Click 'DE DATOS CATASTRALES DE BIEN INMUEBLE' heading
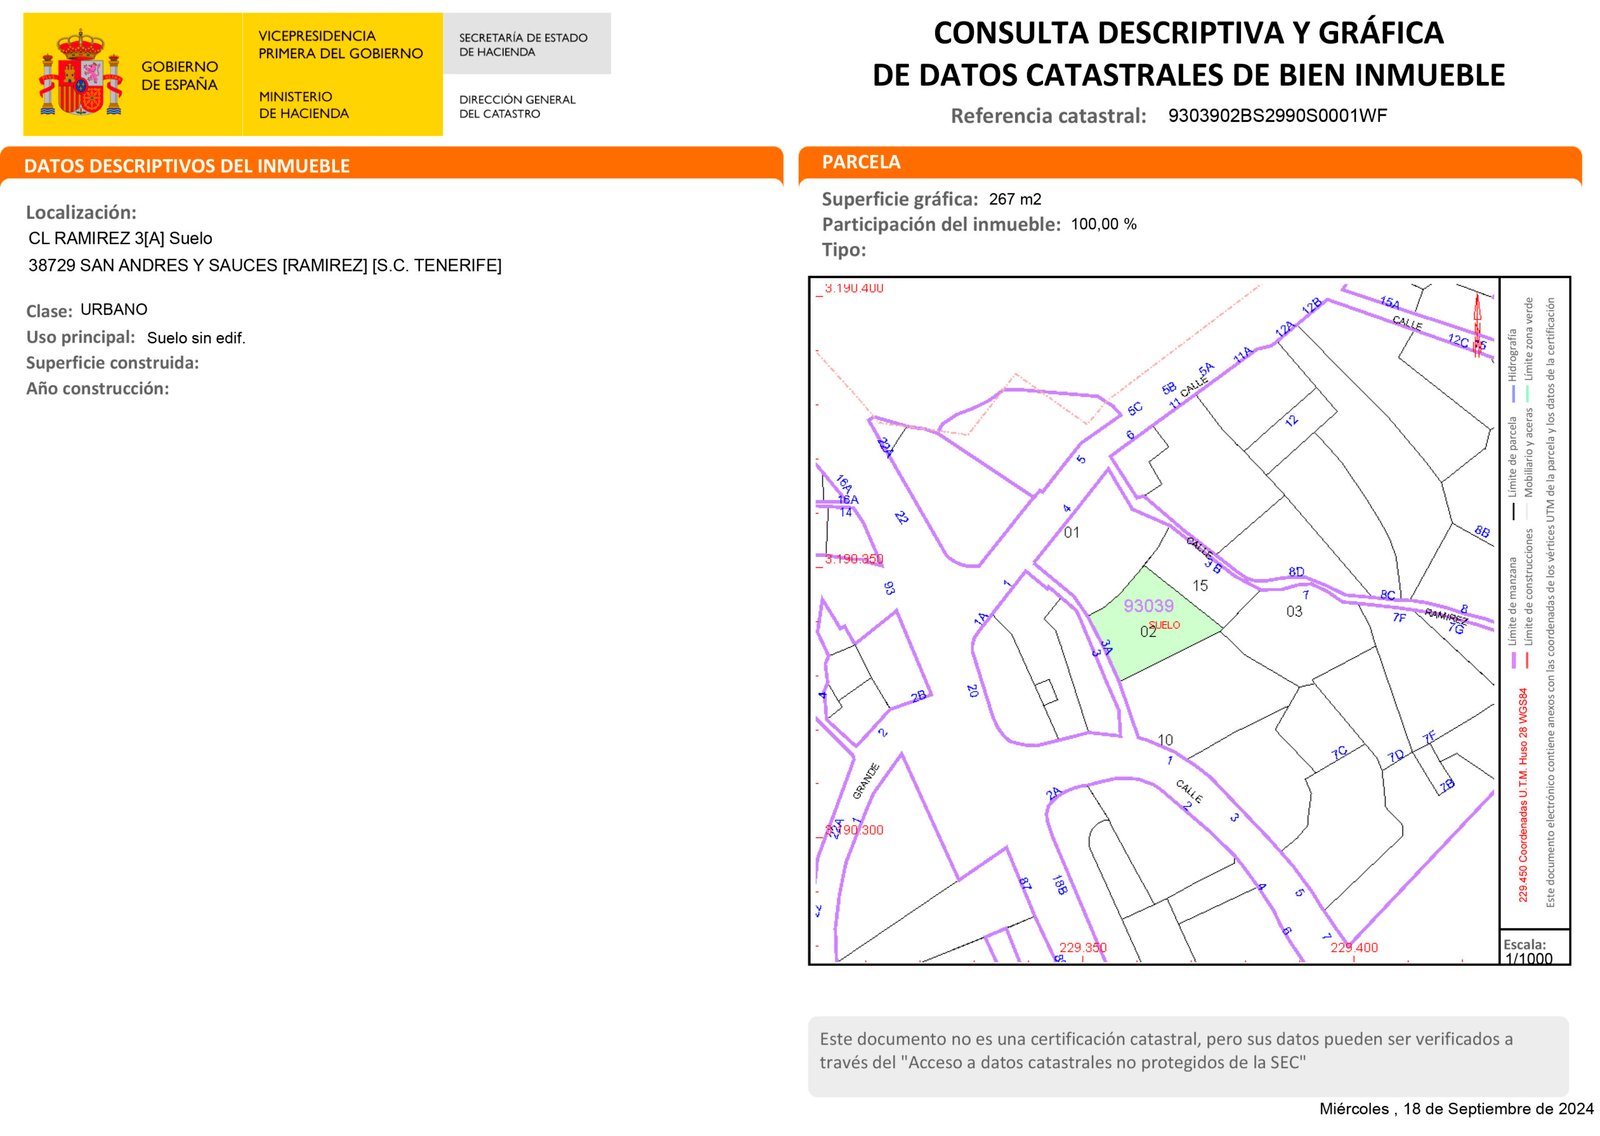1600x1136 pixels. point(1188,76)
